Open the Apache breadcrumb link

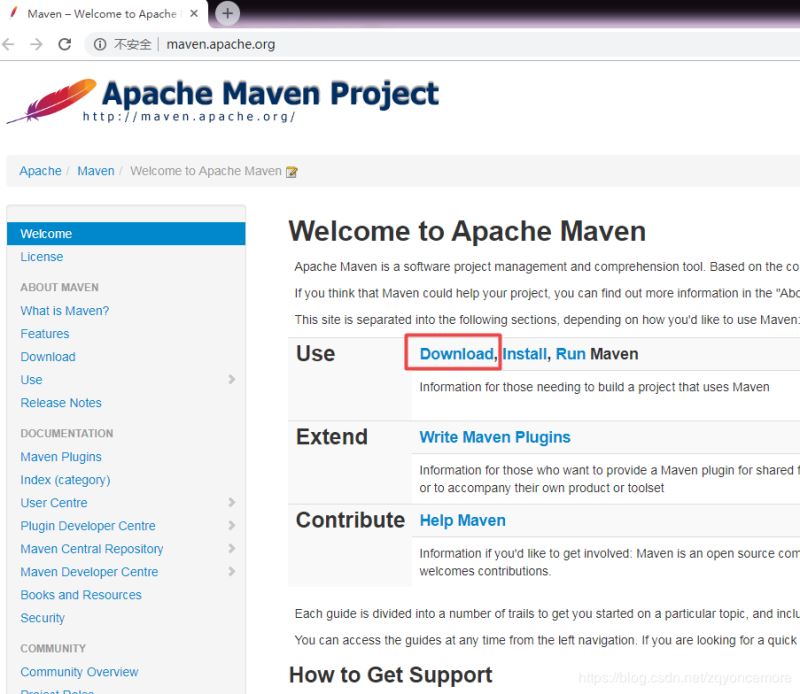tap(40, 171)
